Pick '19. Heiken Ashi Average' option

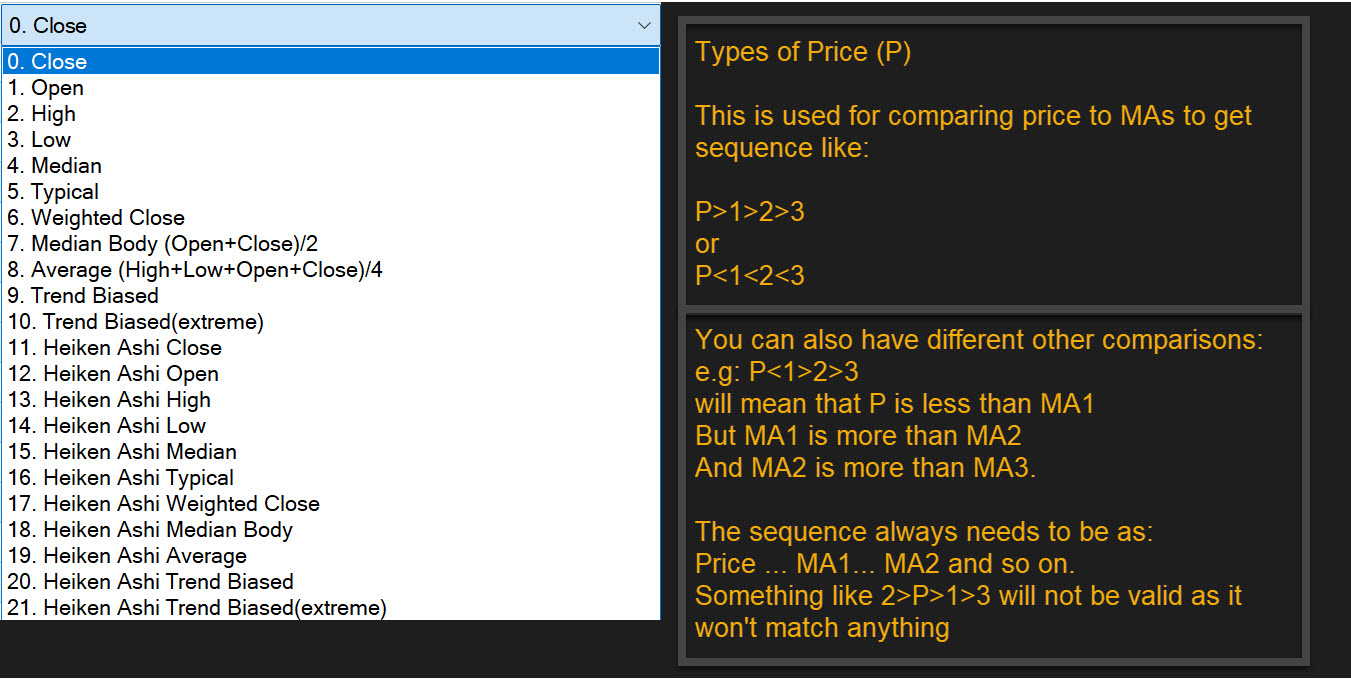pos(127,556)
